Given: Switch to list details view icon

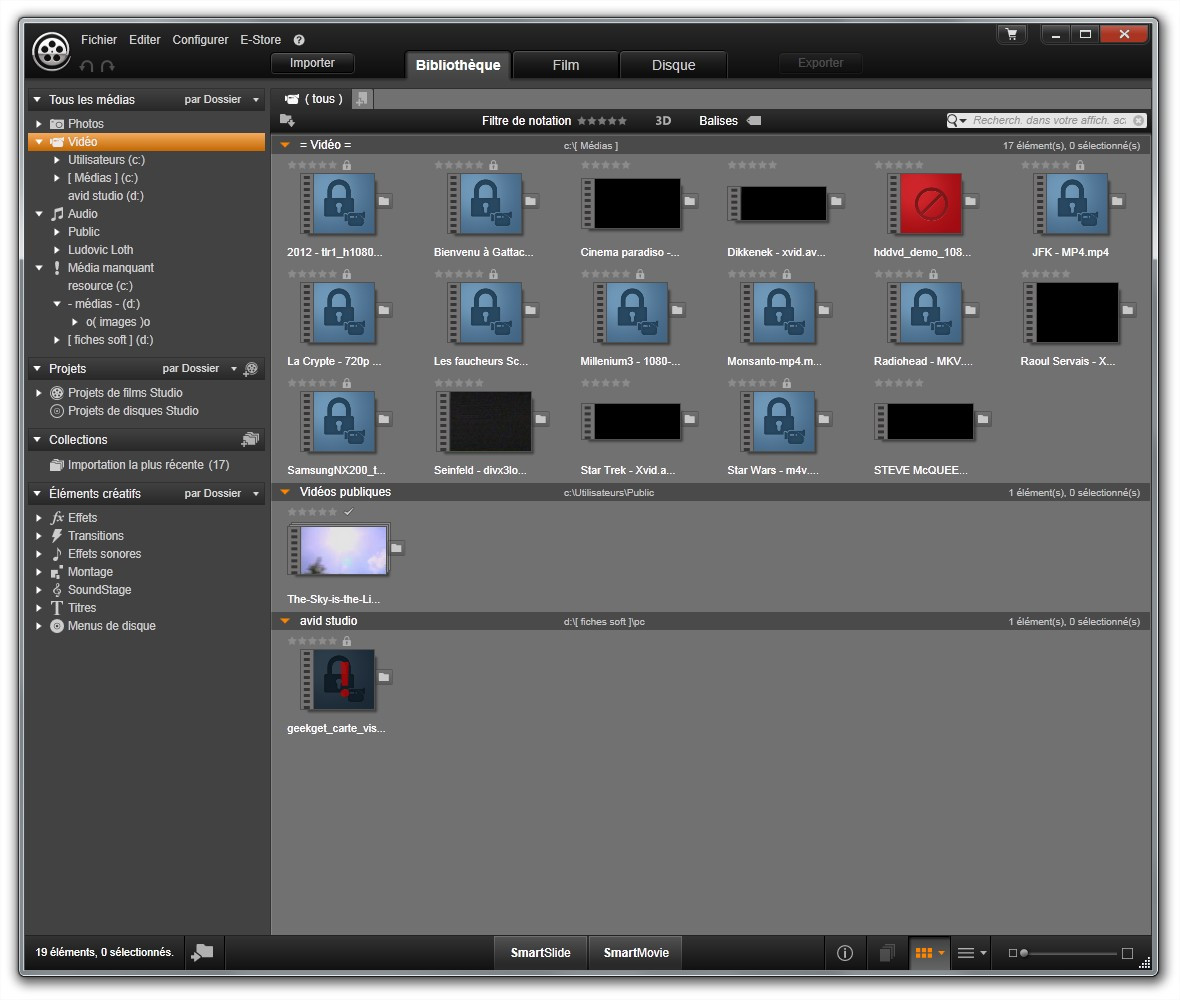Looking at the screenshot, I should click(x=966, y=953).
